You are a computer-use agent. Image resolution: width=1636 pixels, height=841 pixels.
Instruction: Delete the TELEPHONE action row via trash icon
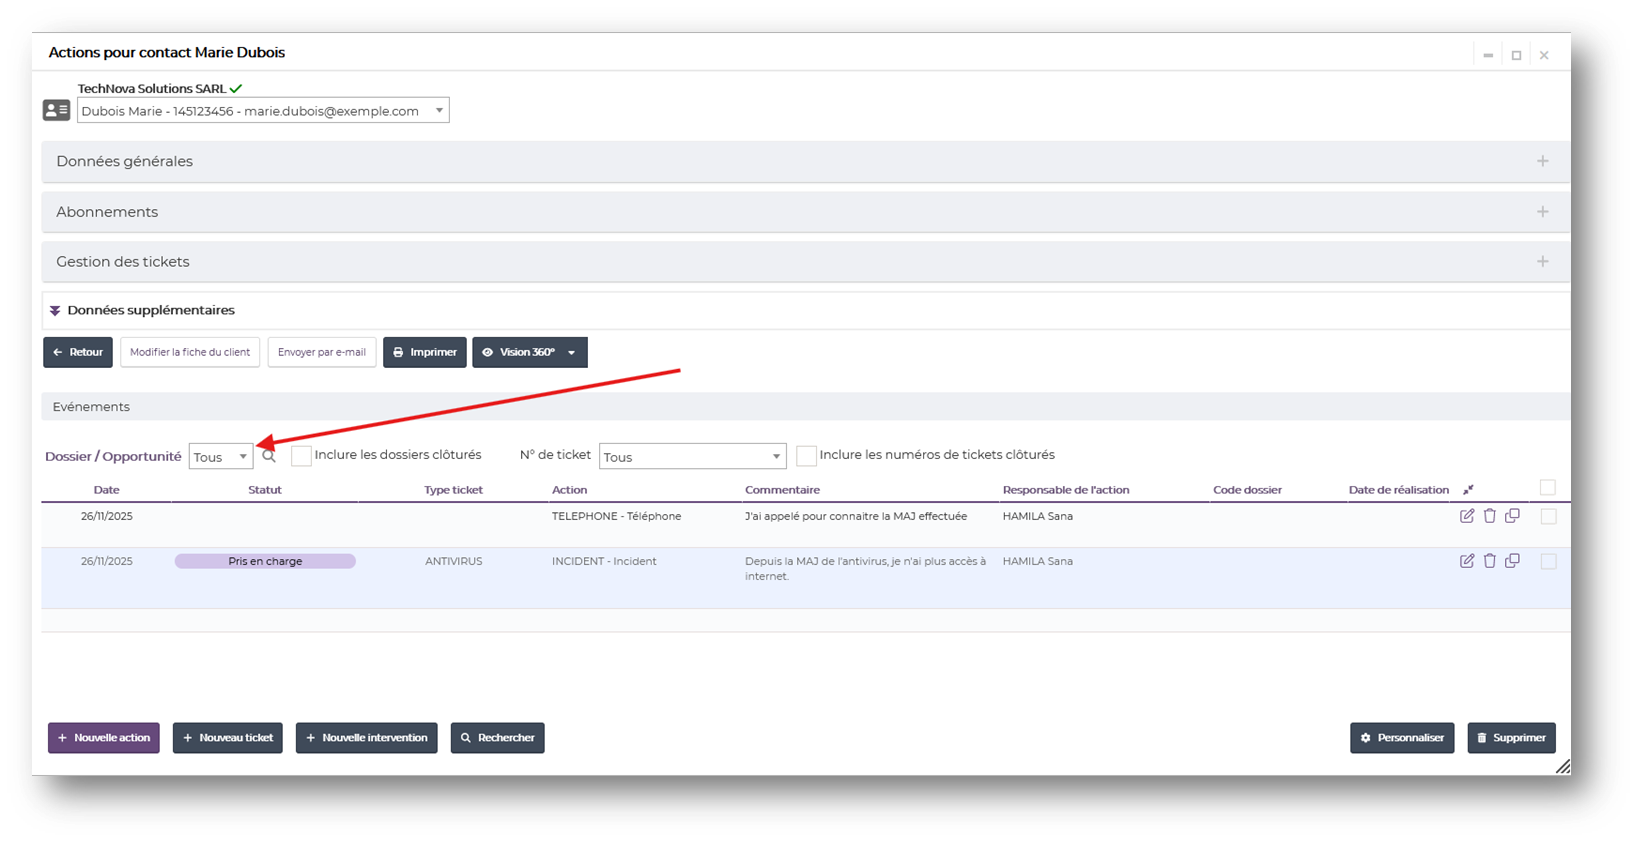[1489, 516]
